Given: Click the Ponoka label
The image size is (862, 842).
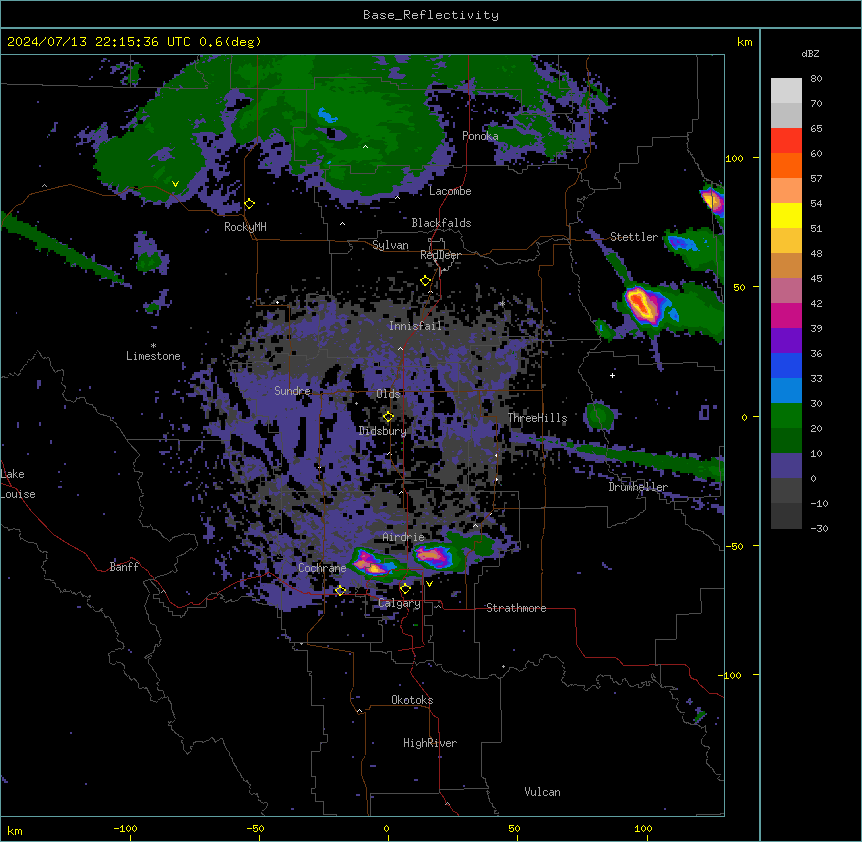Looking at the screenshot, I should (480, 136).
